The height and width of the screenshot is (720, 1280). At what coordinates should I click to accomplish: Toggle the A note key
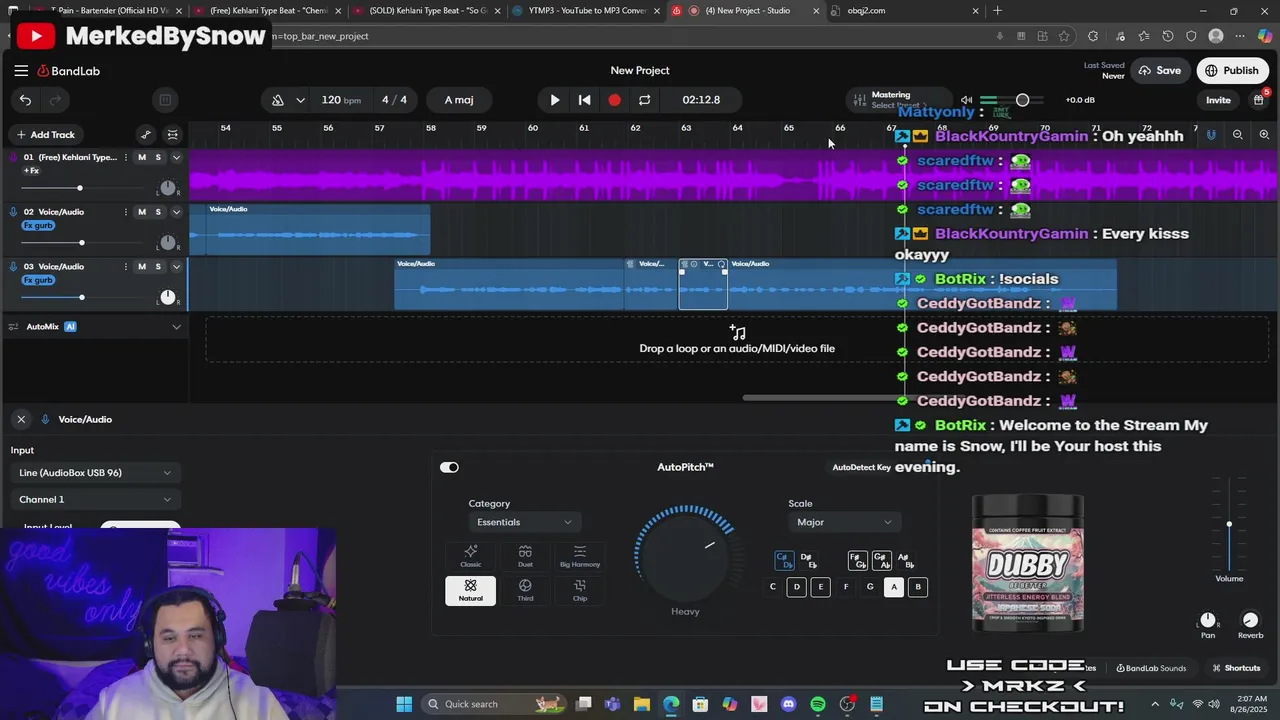click(894, 587)
